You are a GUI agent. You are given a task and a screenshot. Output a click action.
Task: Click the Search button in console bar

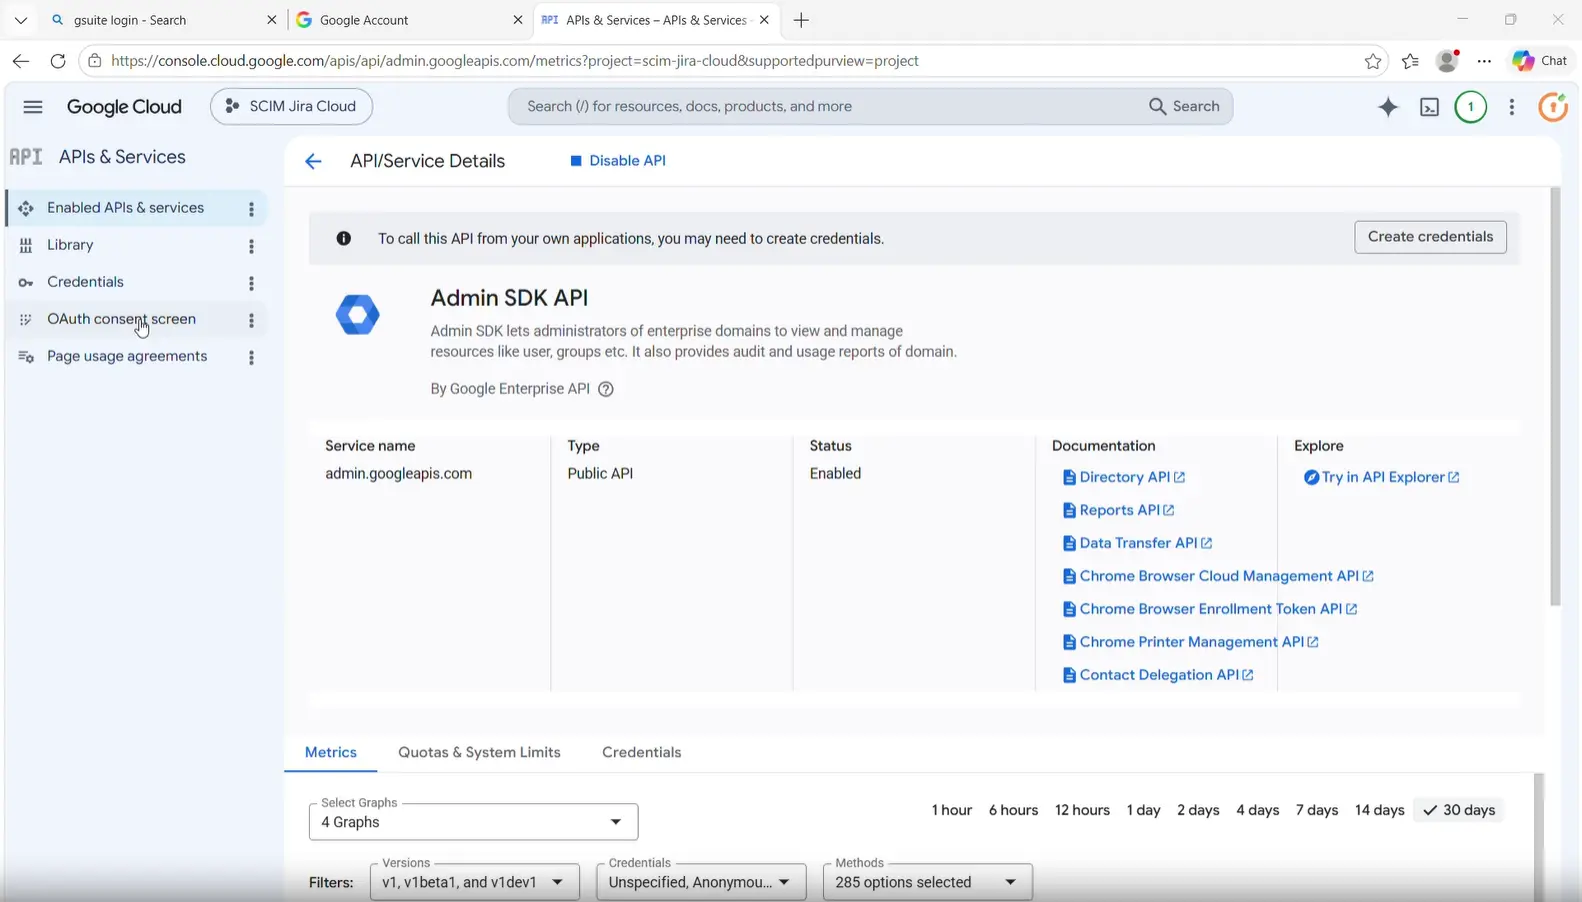click(x=1184, y=106)
